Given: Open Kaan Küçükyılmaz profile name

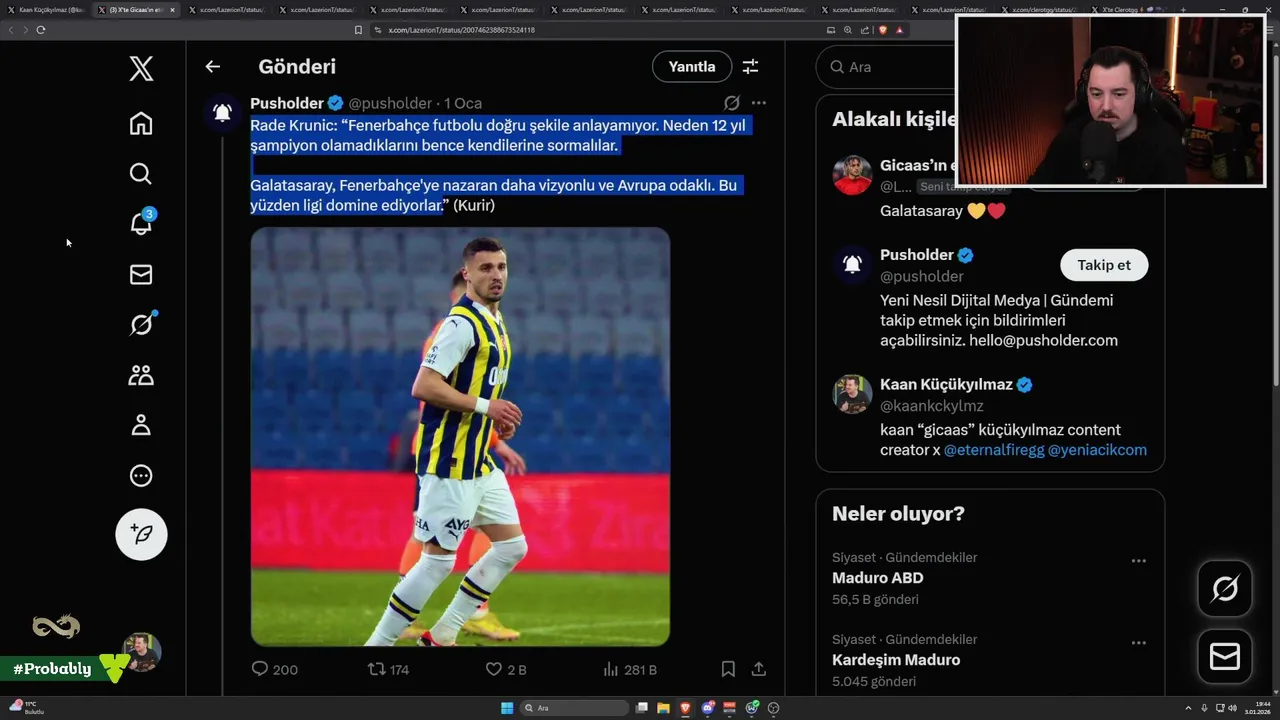Looking at the screenshot, I should 946,385.
